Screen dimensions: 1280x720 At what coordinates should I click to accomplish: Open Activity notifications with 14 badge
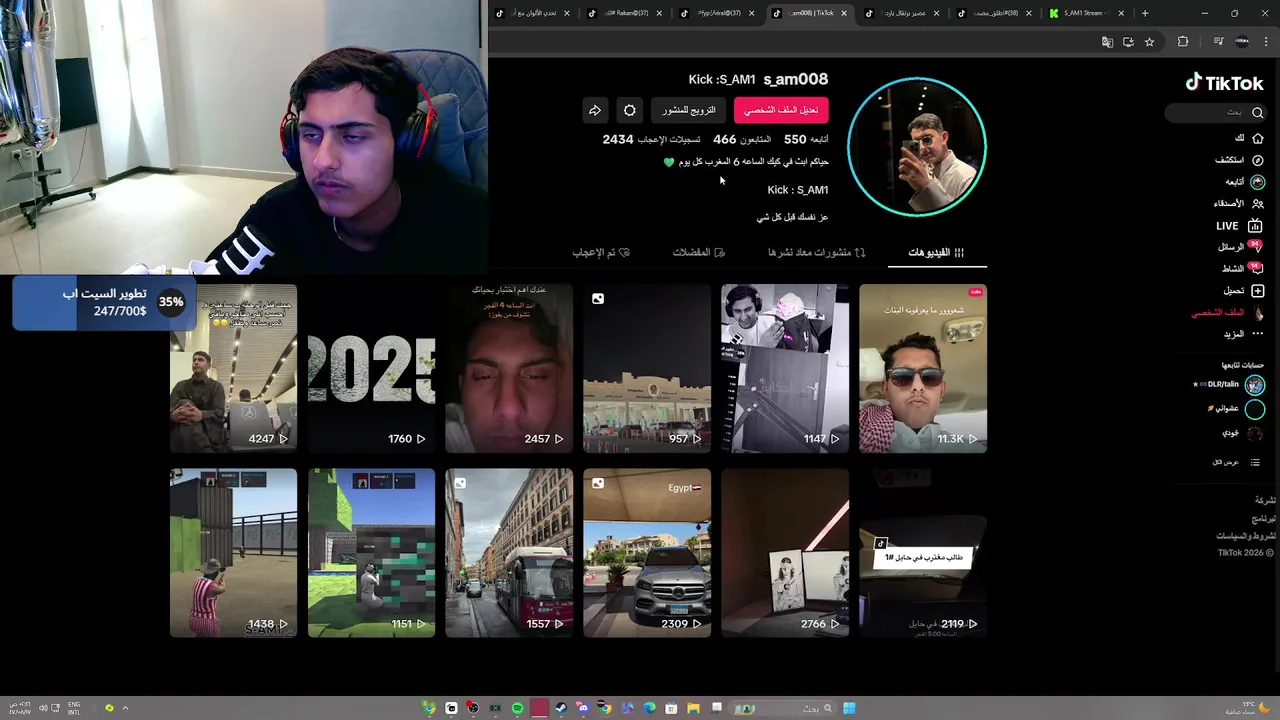point(1256,269)
